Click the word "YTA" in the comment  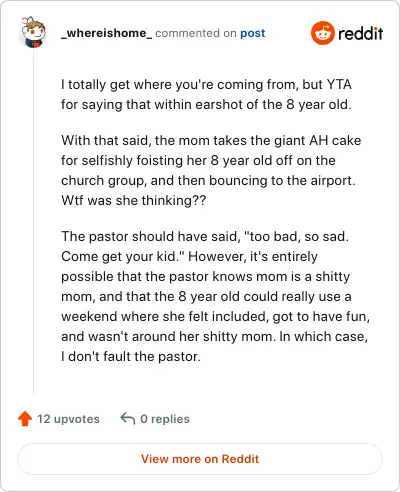(339, 84)
